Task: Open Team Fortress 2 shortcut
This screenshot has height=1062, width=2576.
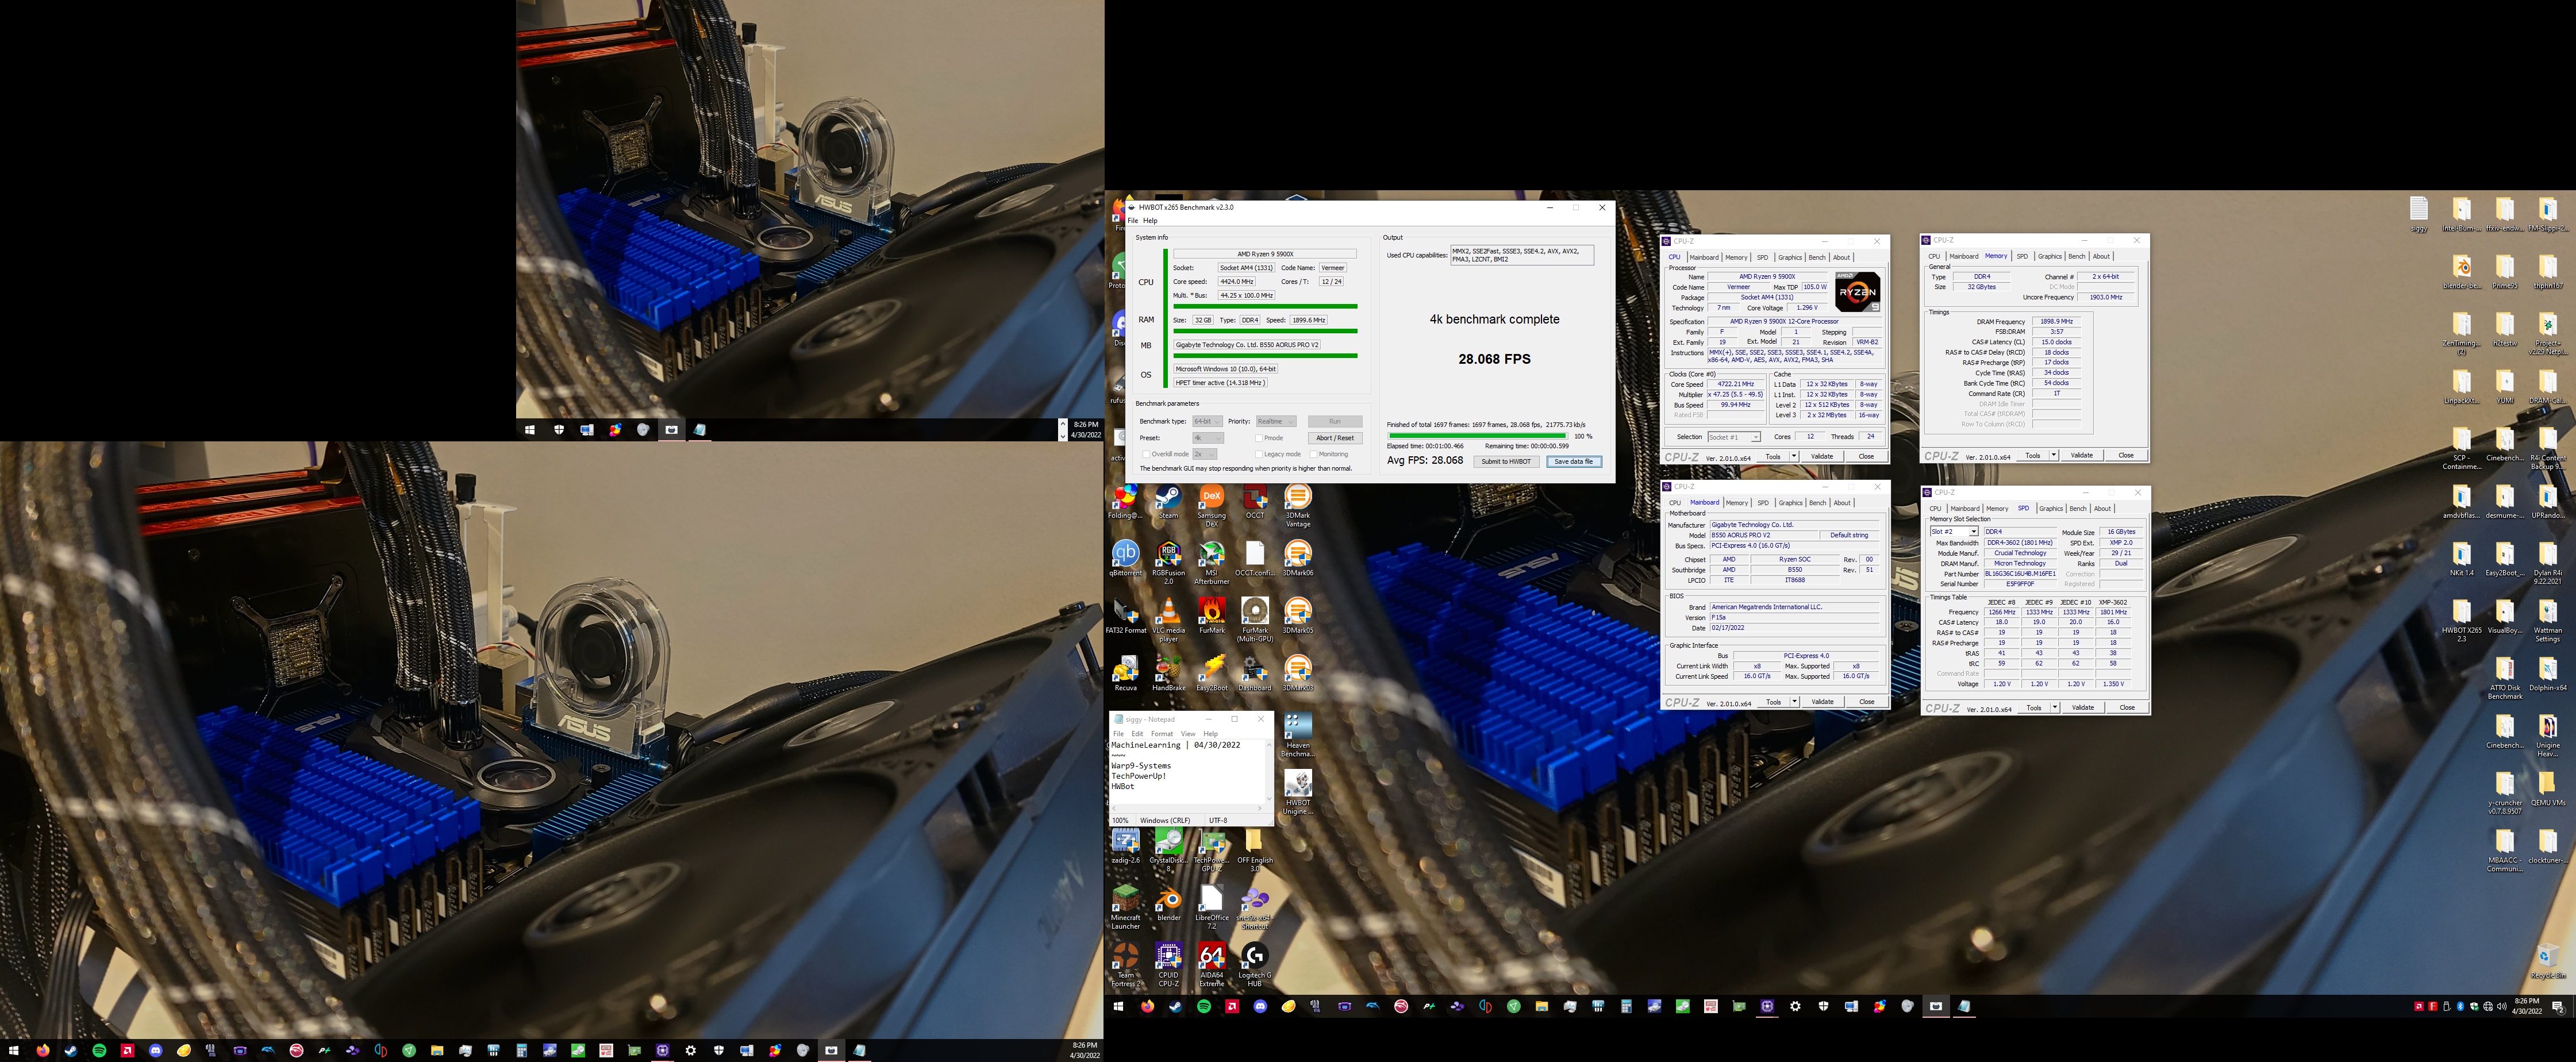Action: click(x=1126, y=965)
